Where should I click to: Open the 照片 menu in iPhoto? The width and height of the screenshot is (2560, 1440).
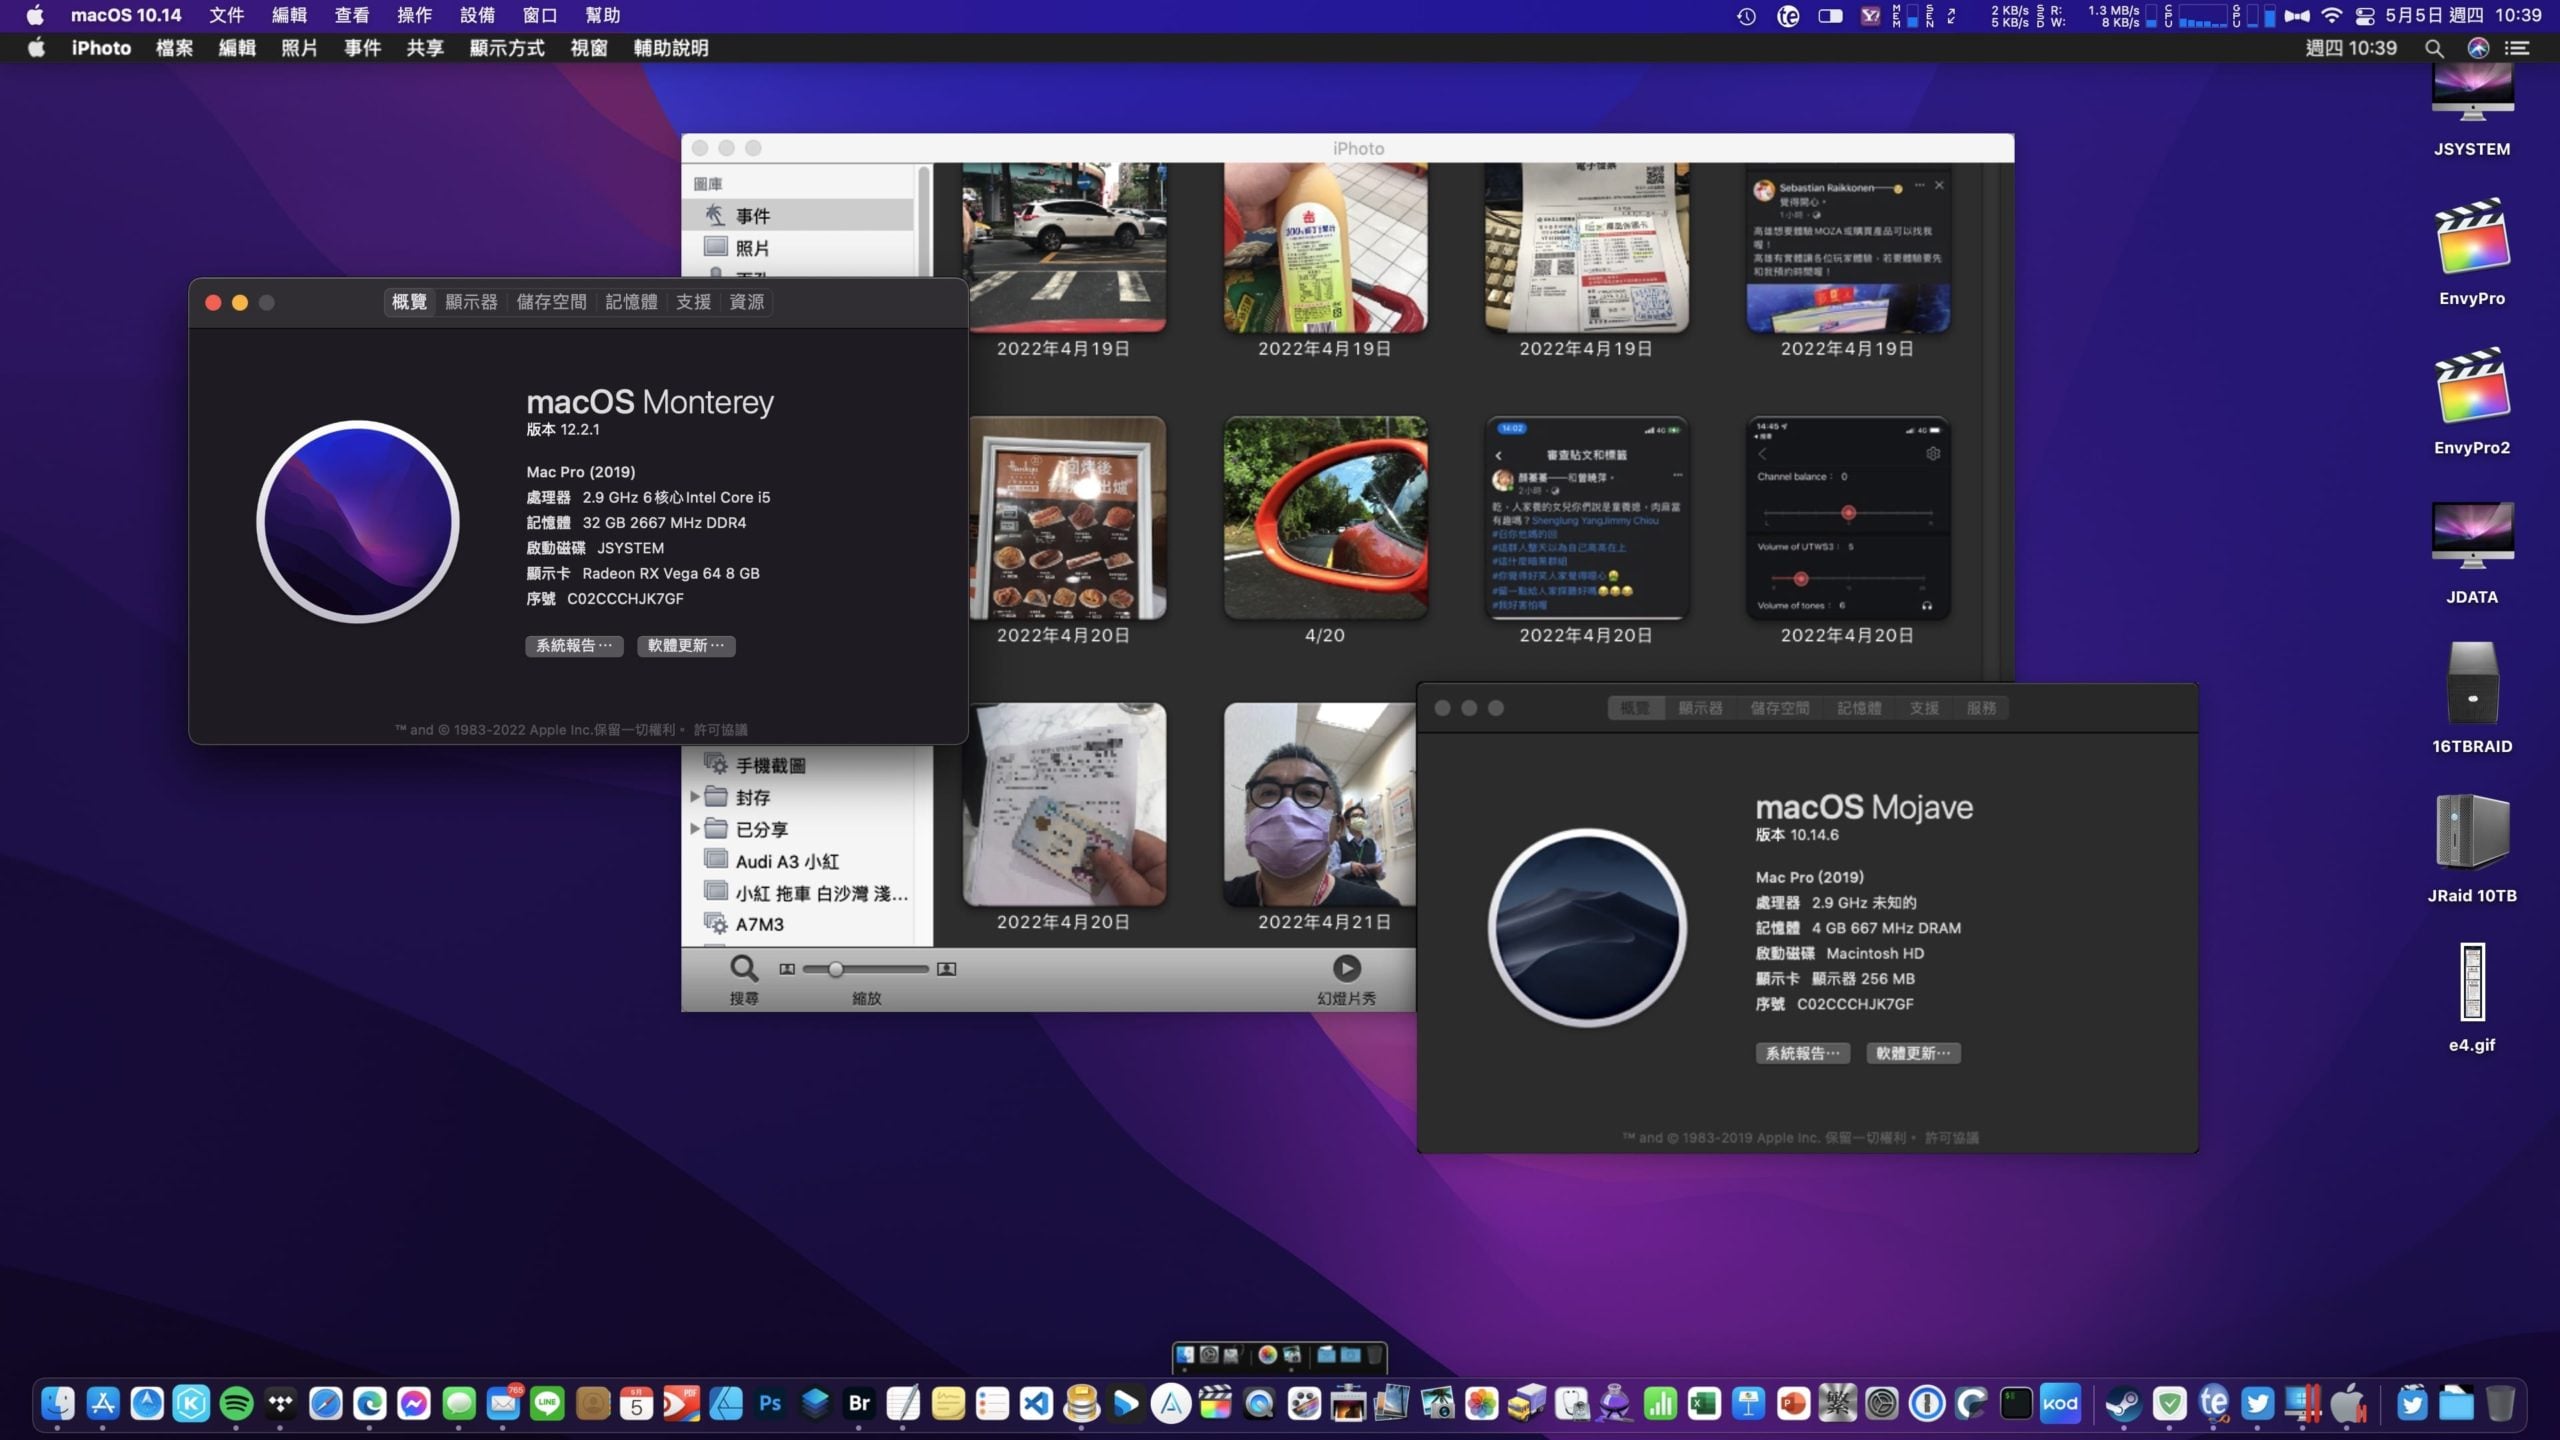[299, 48]
